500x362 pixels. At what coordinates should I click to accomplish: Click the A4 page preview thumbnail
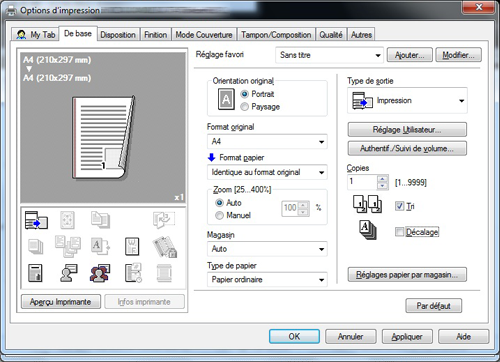103,137
